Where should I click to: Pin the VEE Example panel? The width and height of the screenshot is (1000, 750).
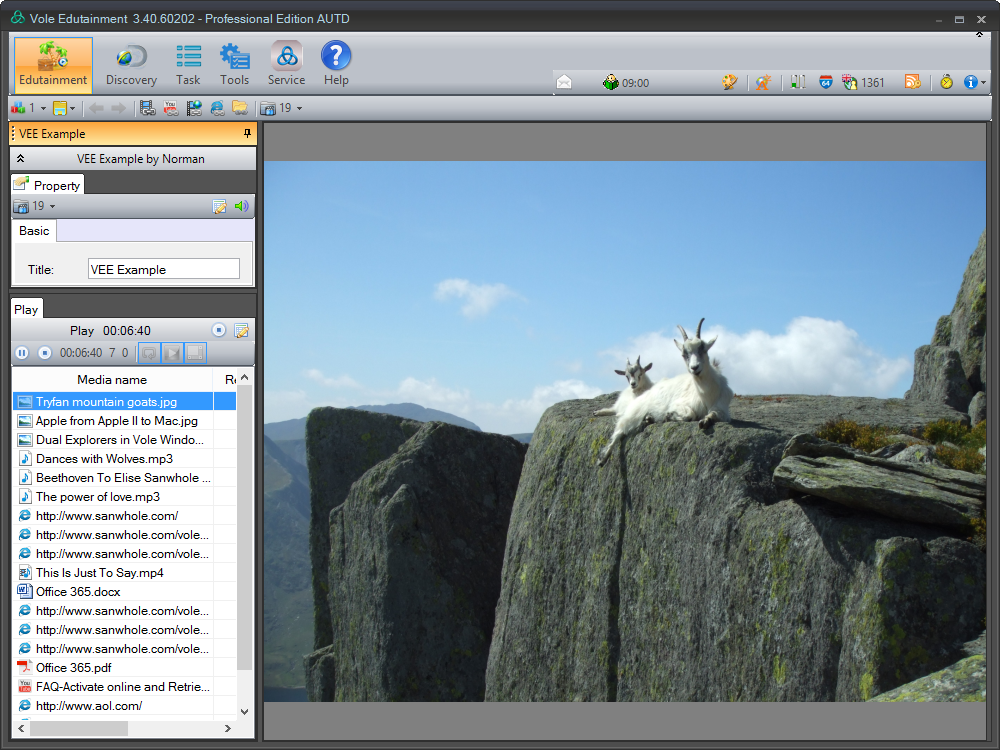point(246,133)
